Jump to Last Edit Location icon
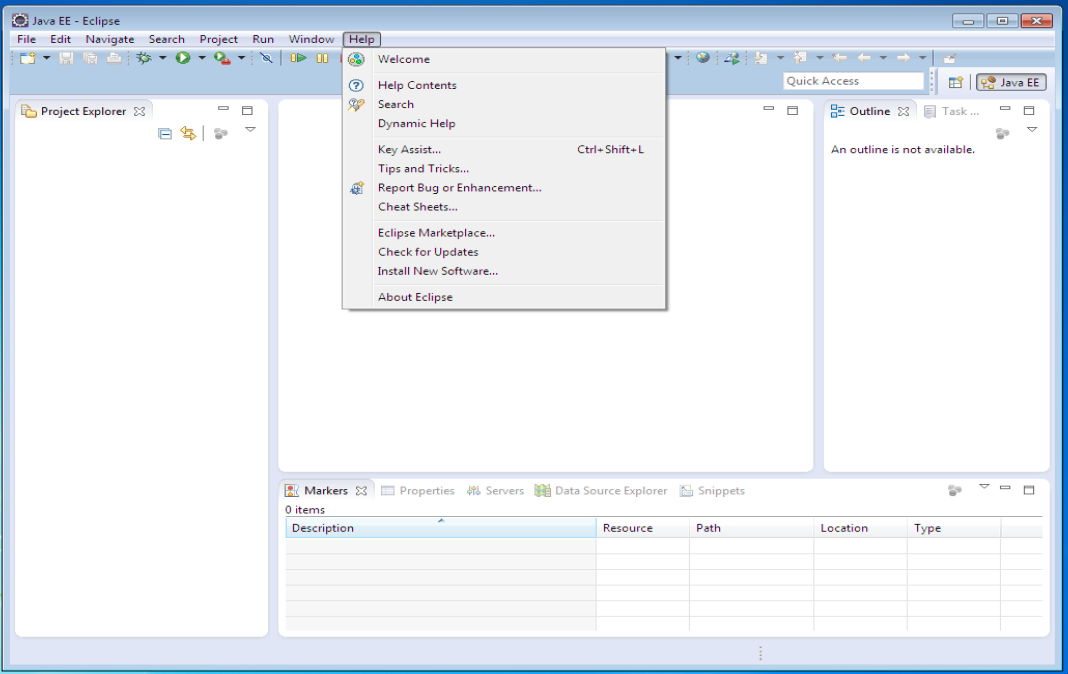 (x=840, y=59)
